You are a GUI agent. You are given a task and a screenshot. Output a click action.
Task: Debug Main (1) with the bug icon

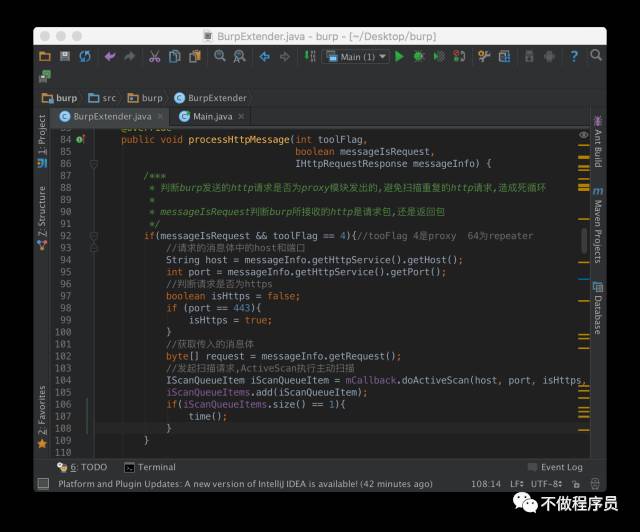click(x=419, y=56)
